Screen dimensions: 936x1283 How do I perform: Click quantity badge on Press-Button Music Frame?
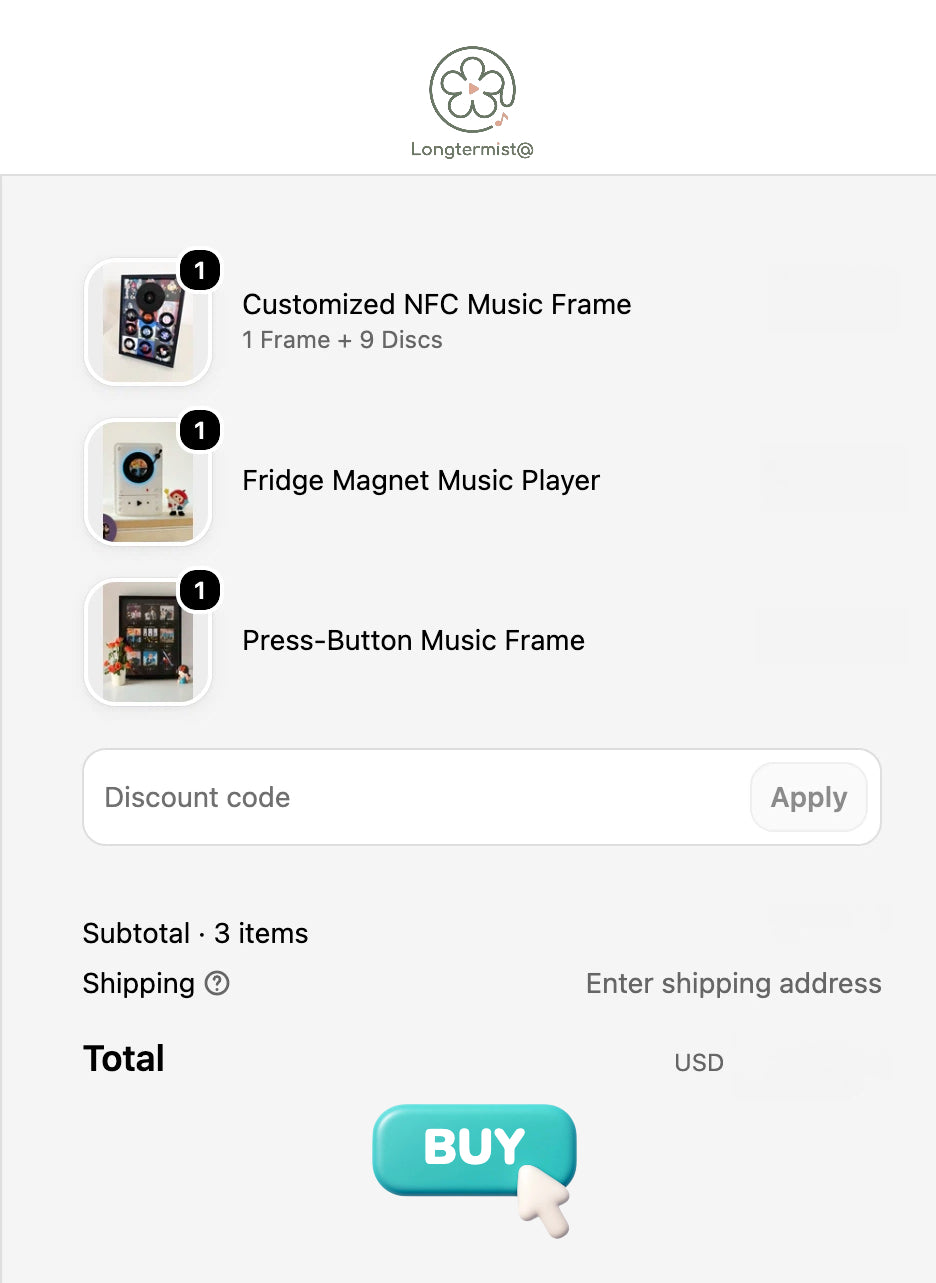click(x=200, y=591)
